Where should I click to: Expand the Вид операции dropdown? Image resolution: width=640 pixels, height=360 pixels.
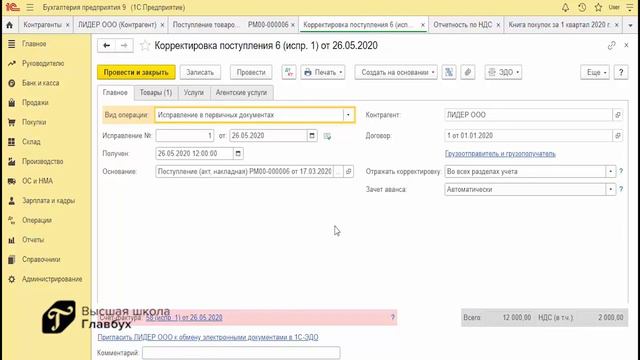coord(348,115)
